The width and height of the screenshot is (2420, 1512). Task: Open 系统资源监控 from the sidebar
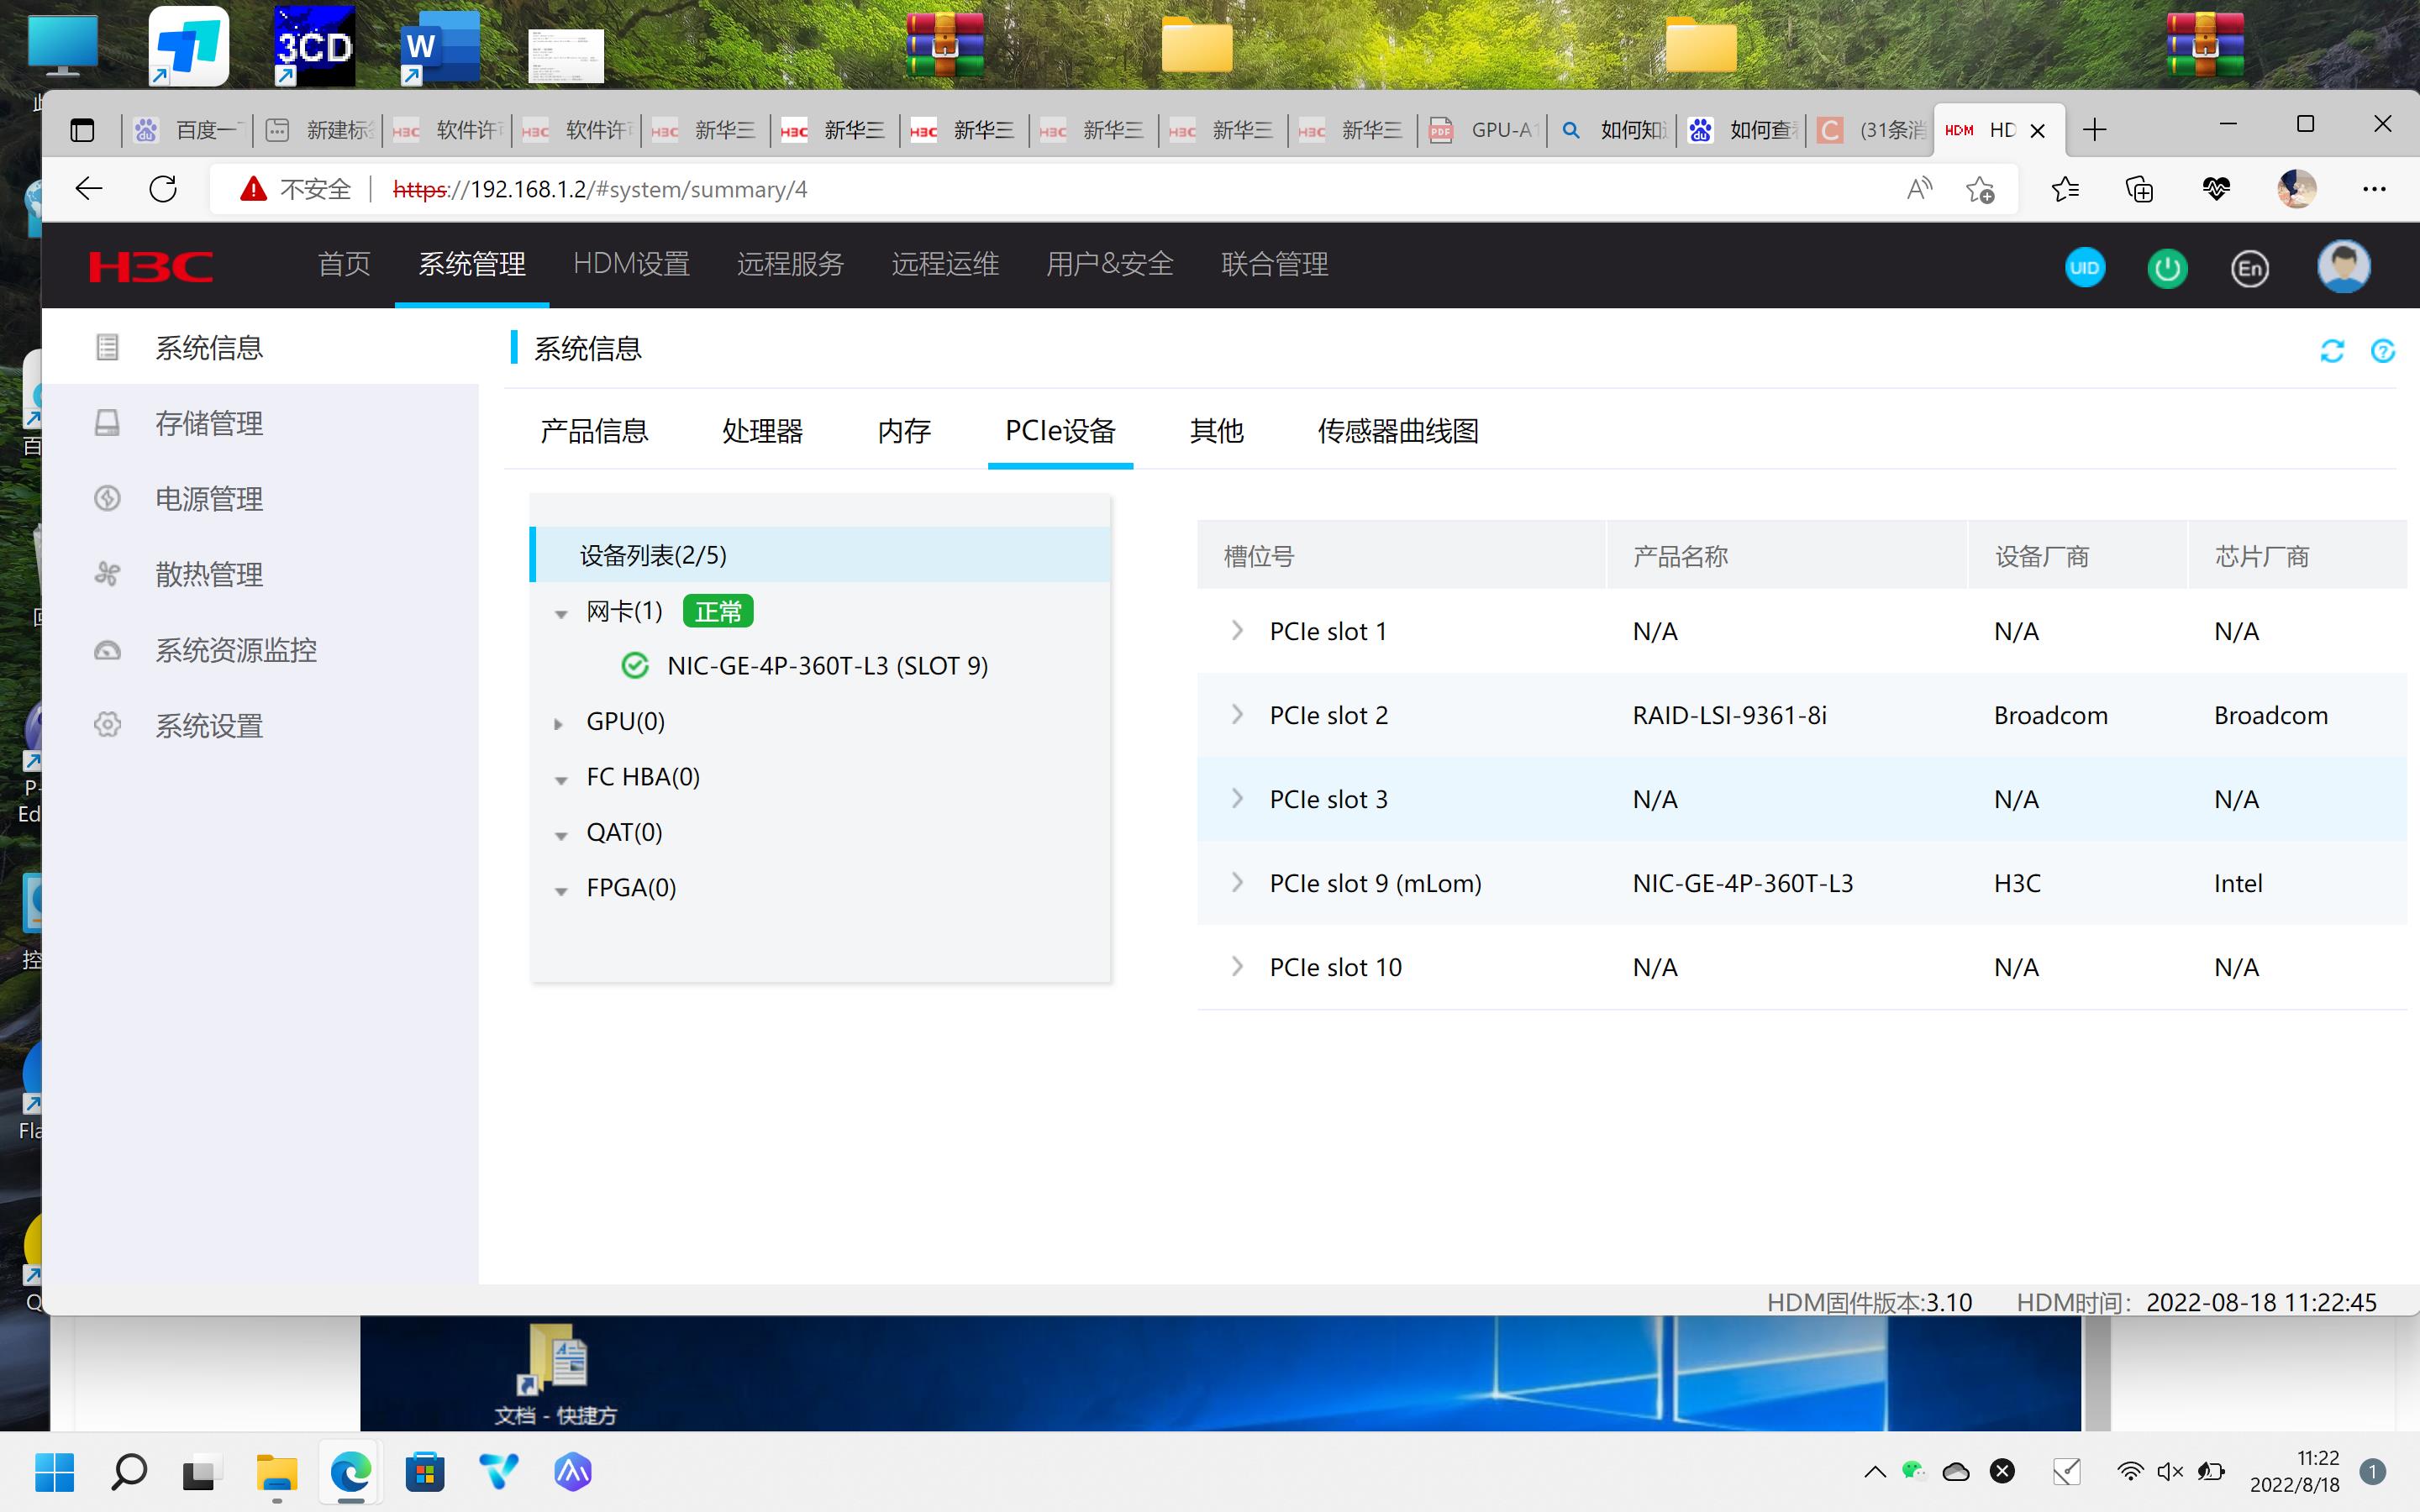tap(235, 651)
